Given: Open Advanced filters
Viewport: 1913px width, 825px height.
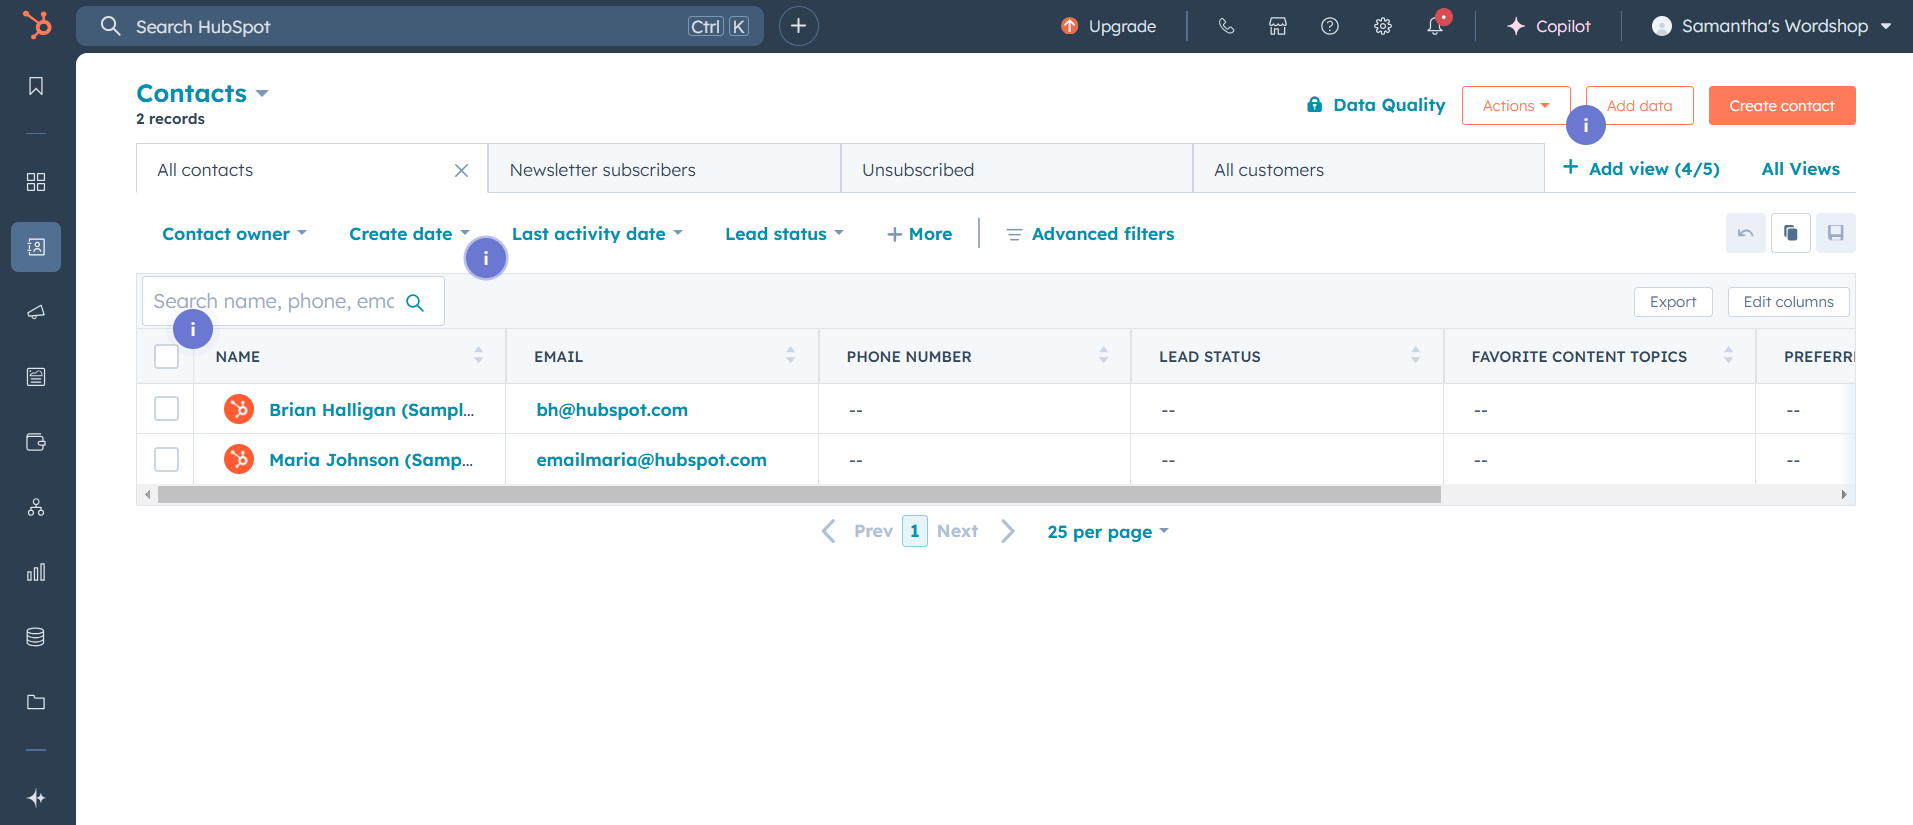Looking at the screenshot, I should (x=1090, y=234).
